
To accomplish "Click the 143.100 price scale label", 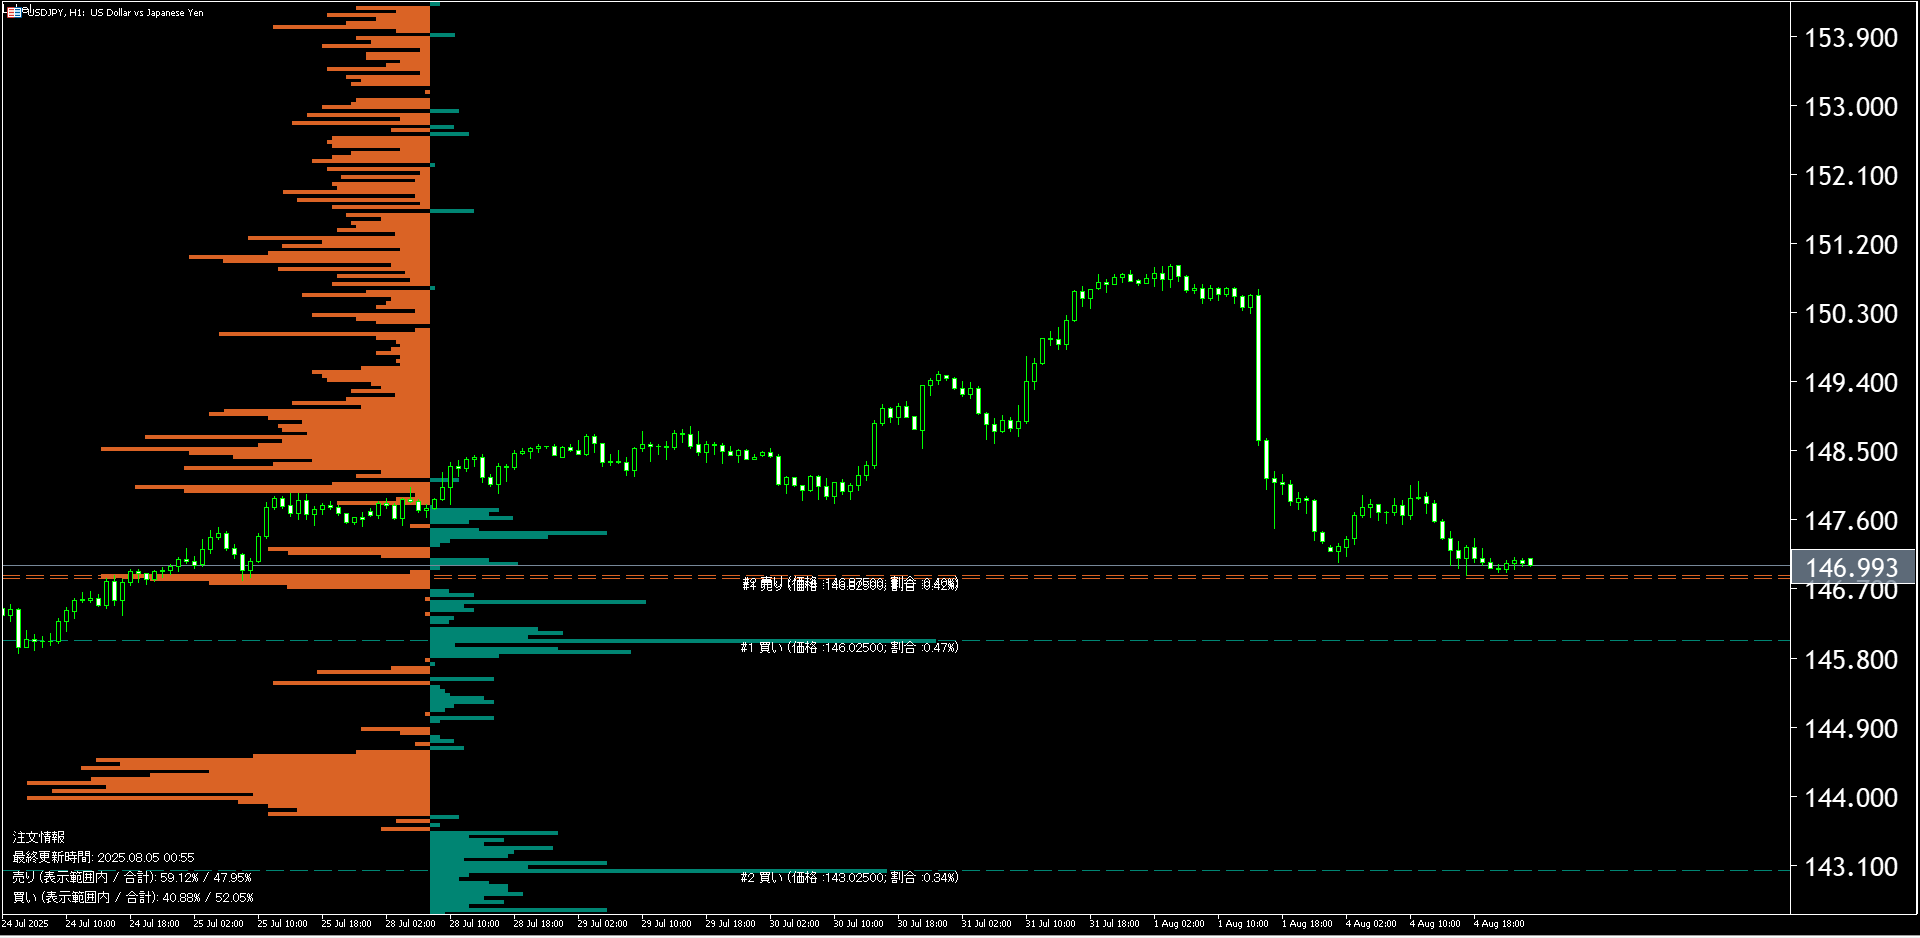I will (1850, 867).
